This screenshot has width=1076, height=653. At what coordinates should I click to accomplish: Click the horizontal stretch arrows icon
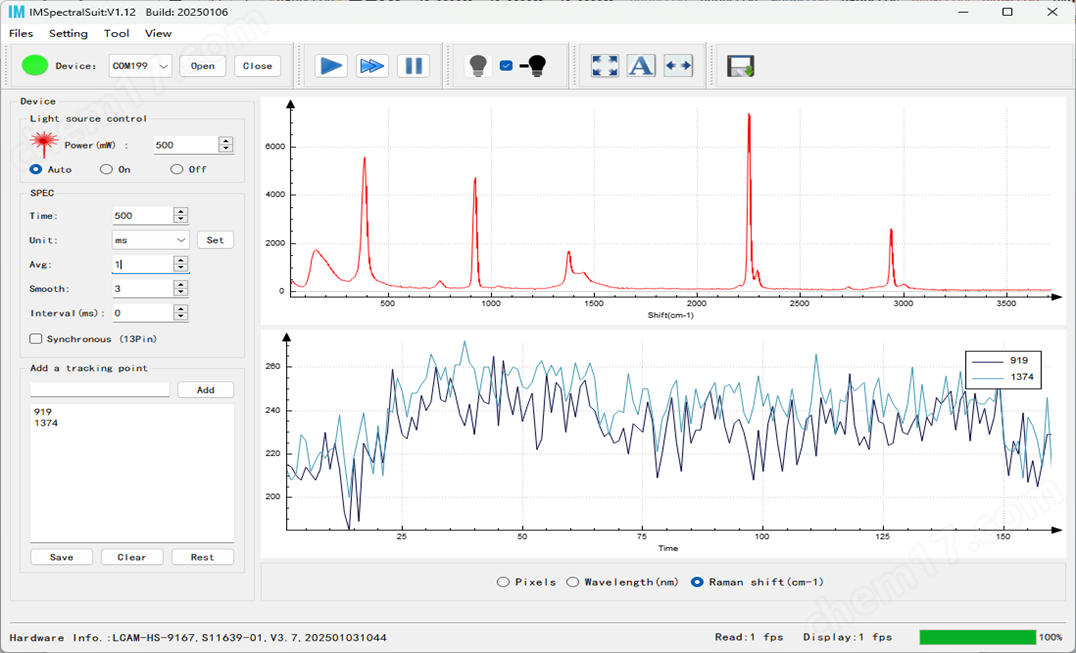(678, 66)
